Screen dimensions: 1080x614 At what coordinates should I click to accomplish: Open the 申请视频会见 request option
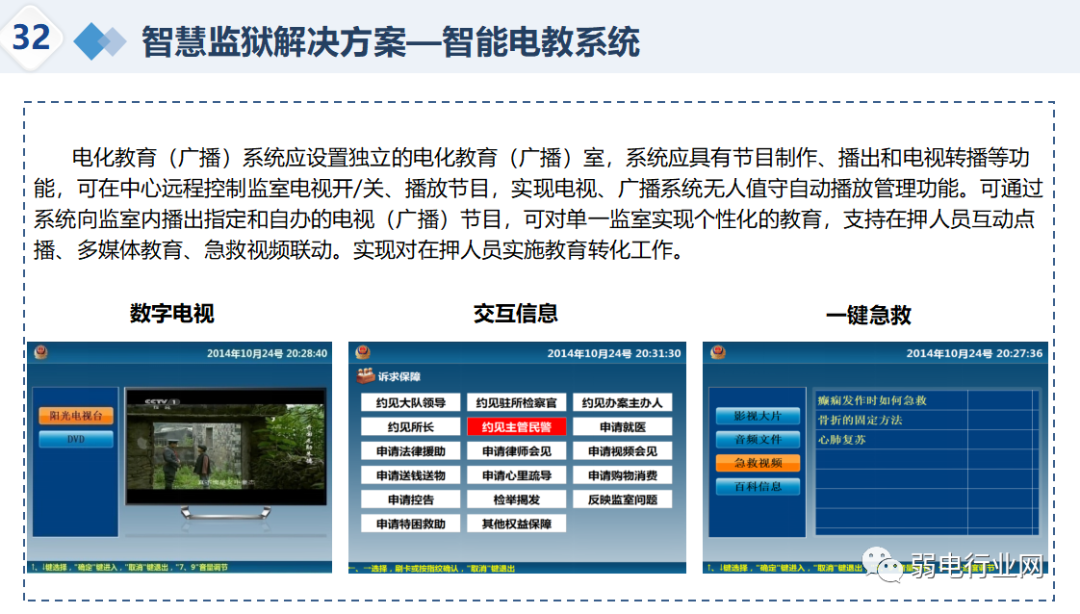621,450
